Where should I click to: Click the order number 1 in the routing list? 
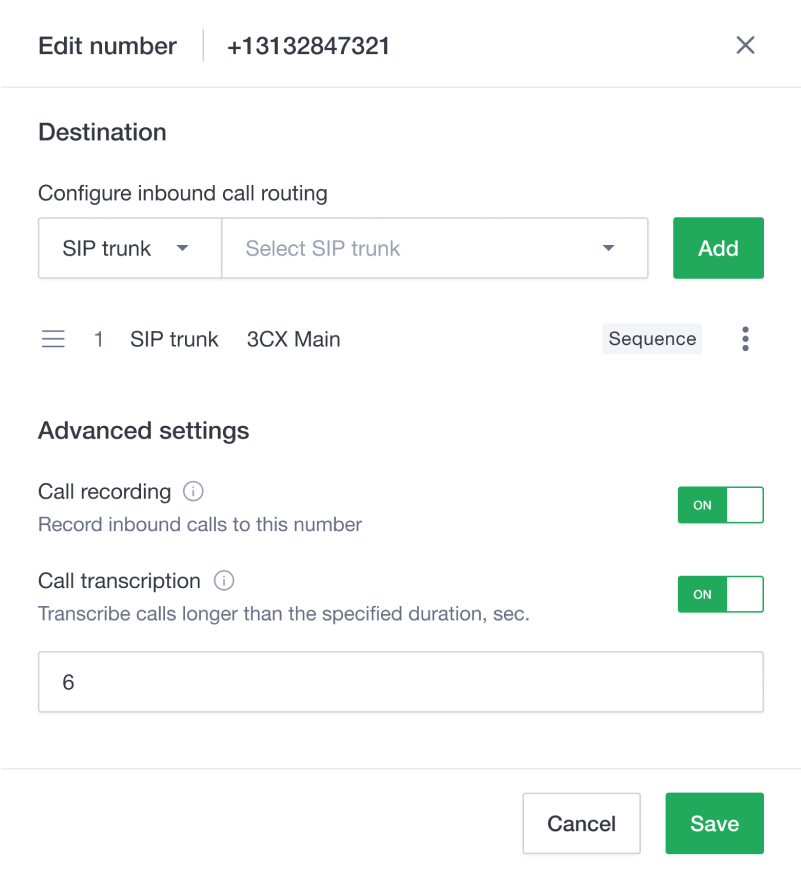(x=99, y=339)
